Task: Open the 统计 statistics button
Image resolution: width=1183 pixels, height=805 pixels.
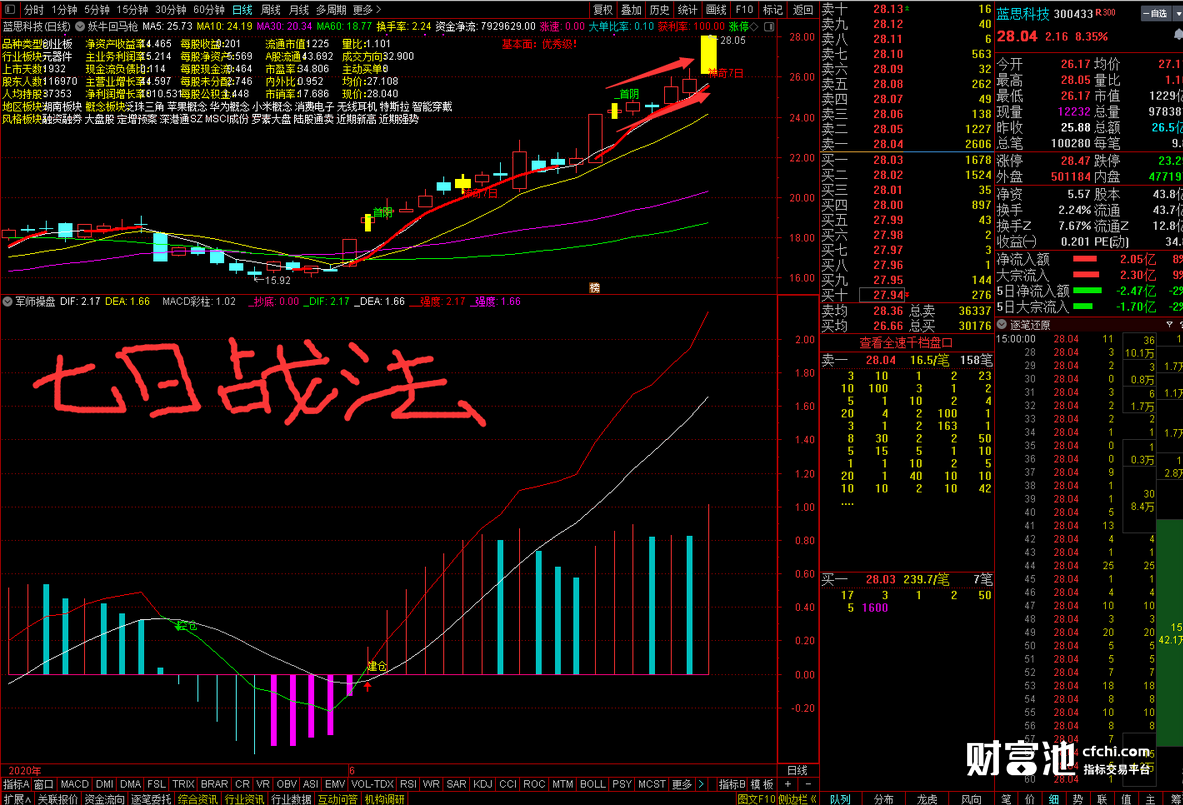Action: (x=687, y=10)
